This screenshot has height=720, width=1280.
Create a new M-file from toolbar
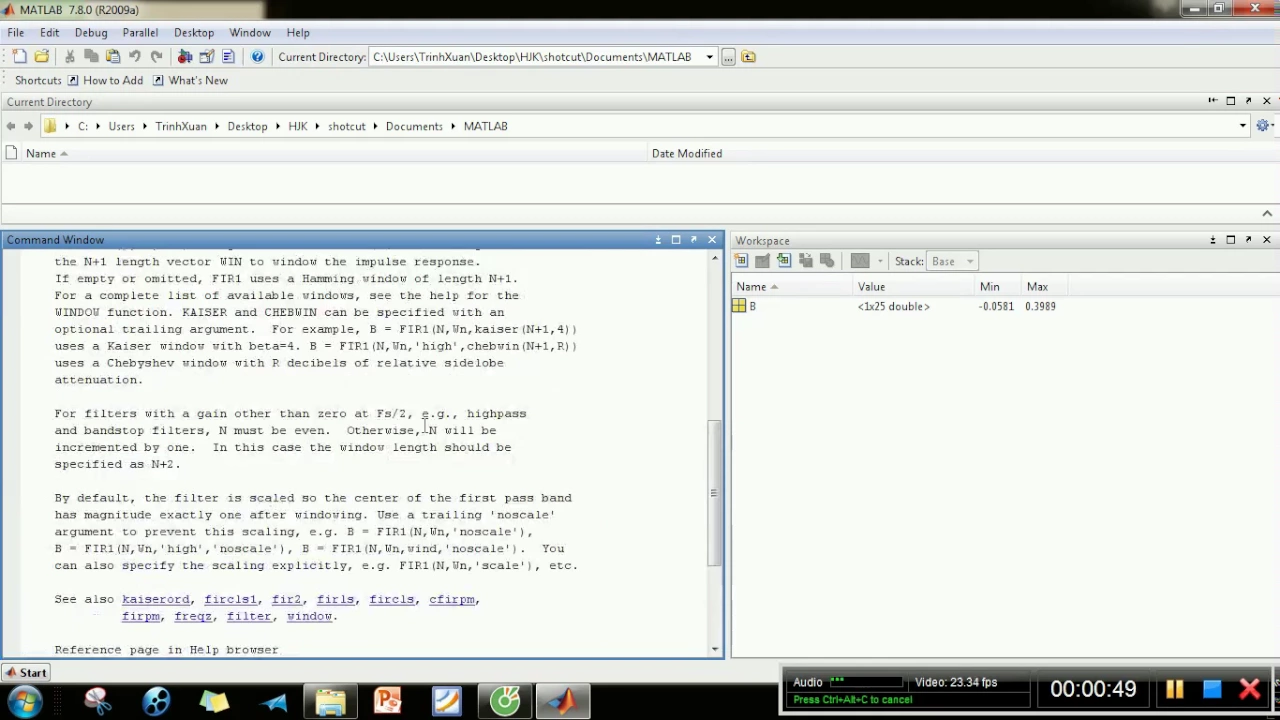[19, 57]
